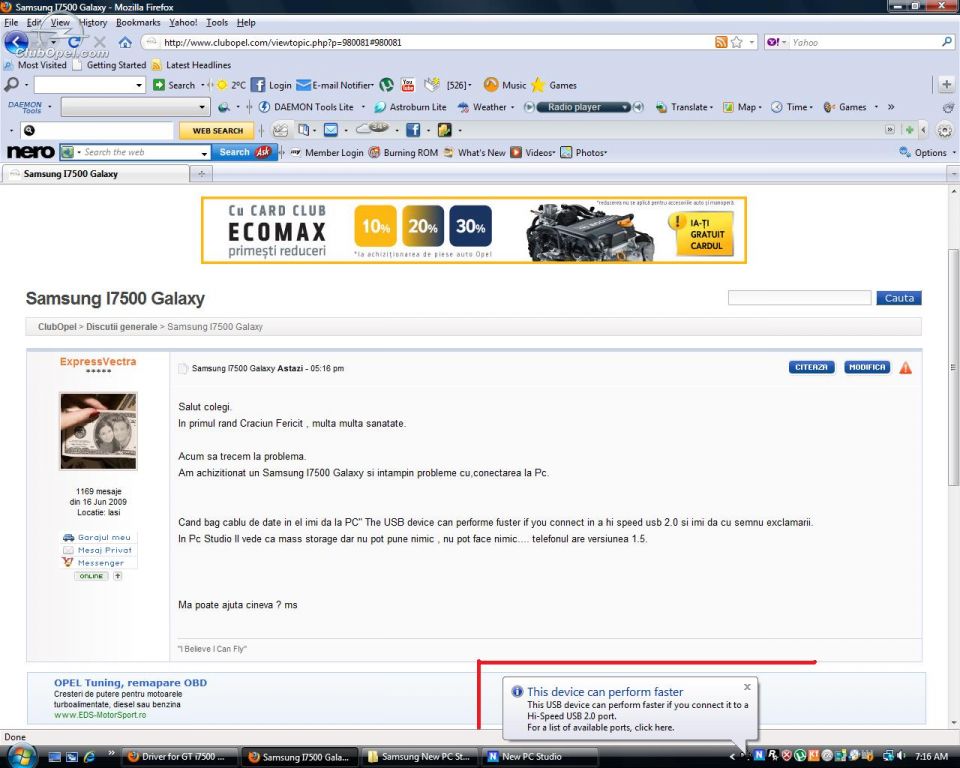Screen dimensions: 960x768
Task: Launch DAEMON Tools Lite from toolbar
Action: pyautogui.click(x=306, y=107)
